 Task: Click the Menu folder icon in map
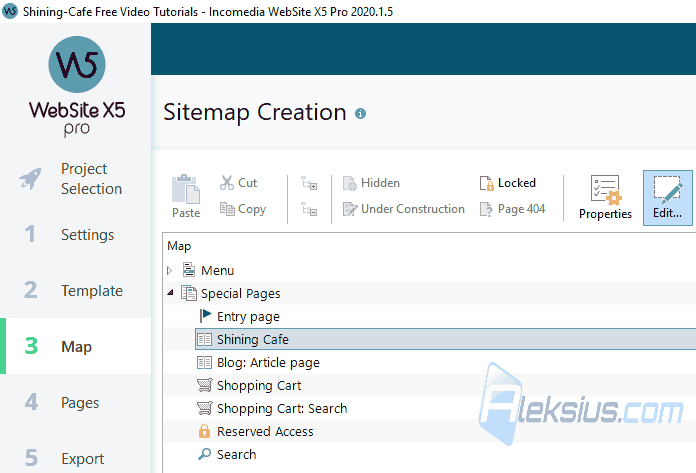point(189,270)
